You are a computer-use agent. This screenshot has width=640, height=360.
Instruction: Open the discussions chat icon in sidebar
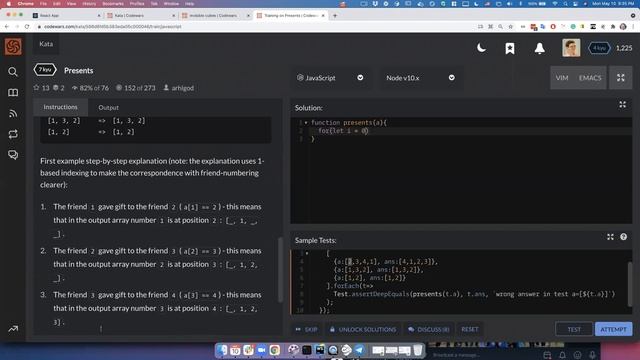[13, 155]
